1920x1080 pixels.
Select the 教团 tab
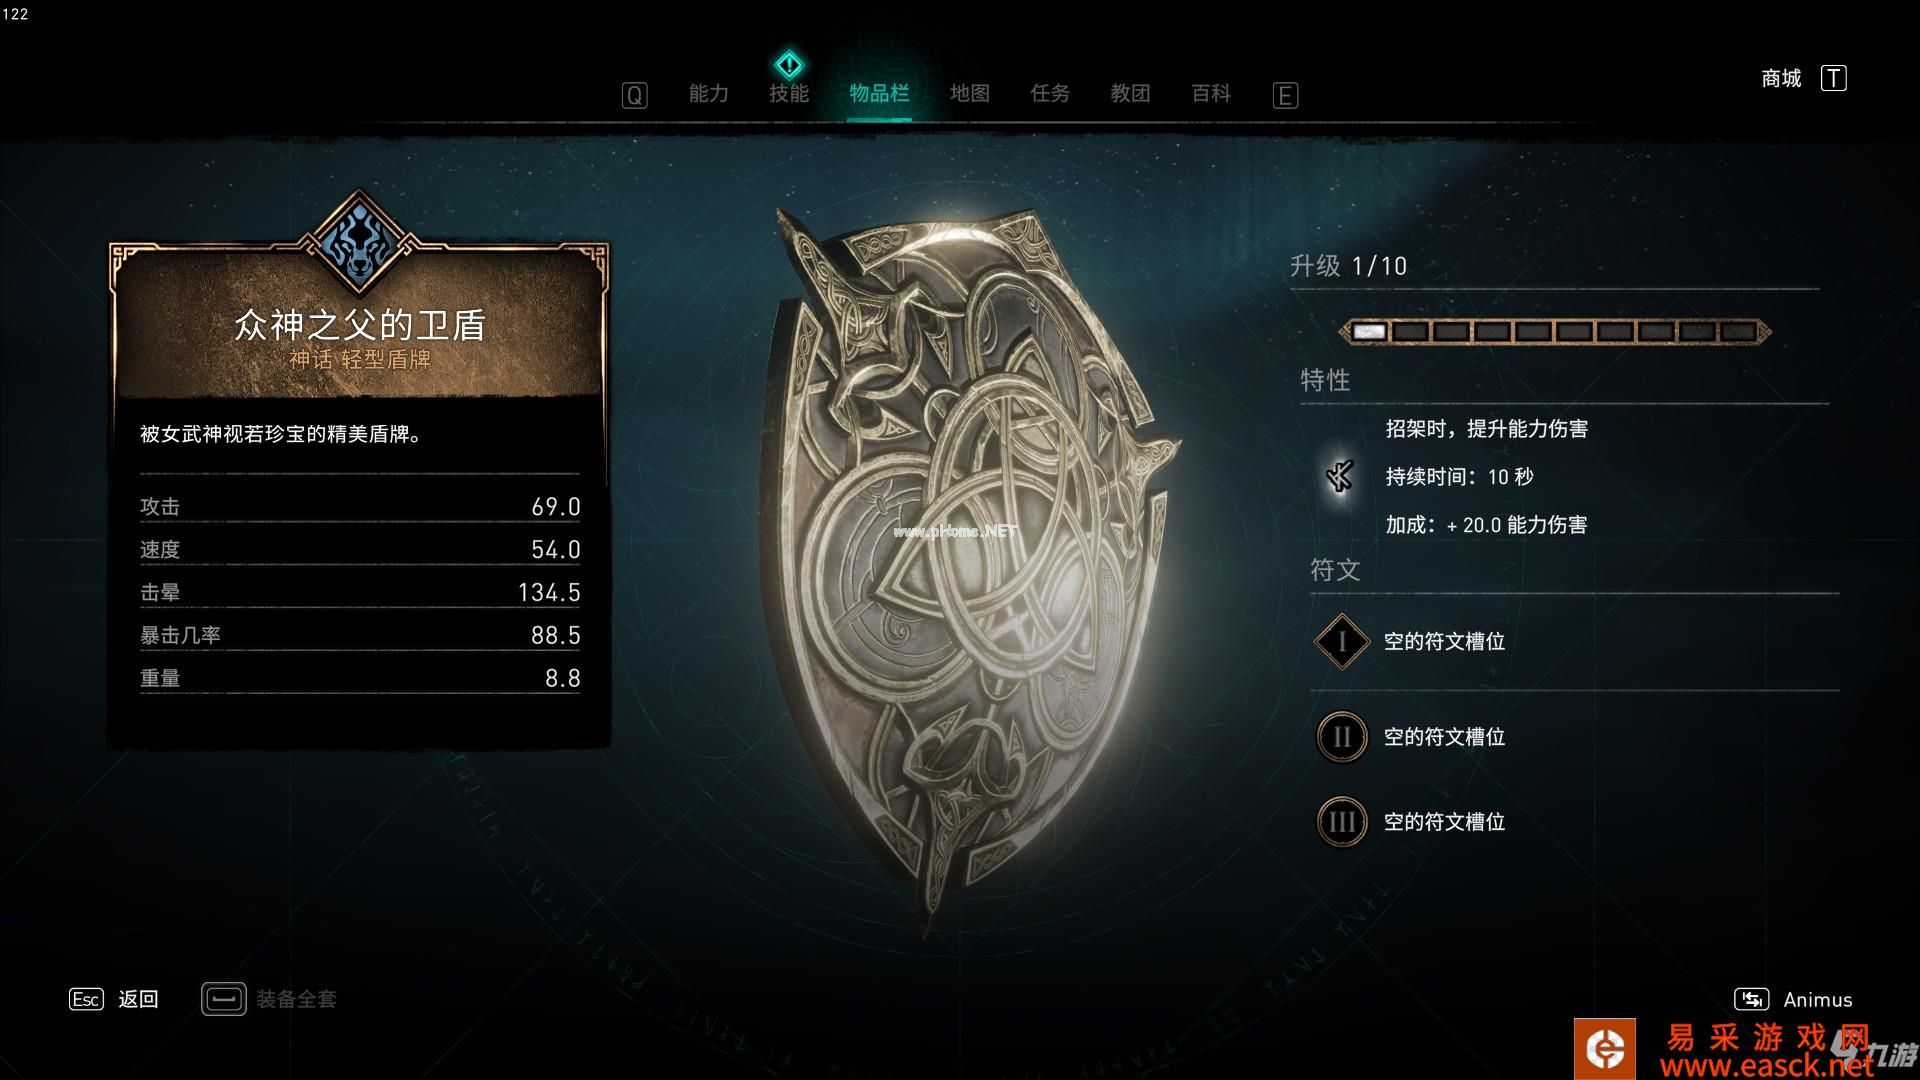pyautogui.click(x=1130, y=93)
